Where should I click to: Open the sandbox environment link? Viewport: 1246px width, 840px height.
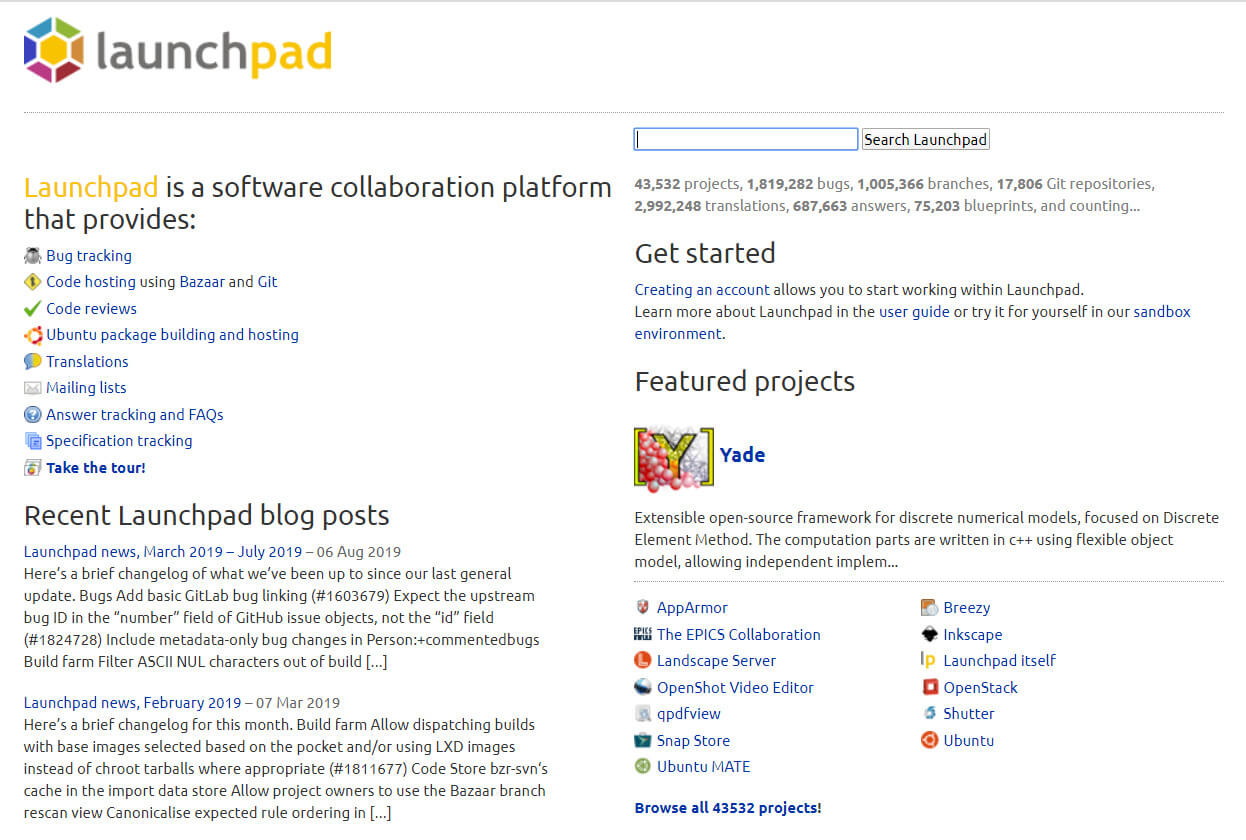coord(1162,312)
